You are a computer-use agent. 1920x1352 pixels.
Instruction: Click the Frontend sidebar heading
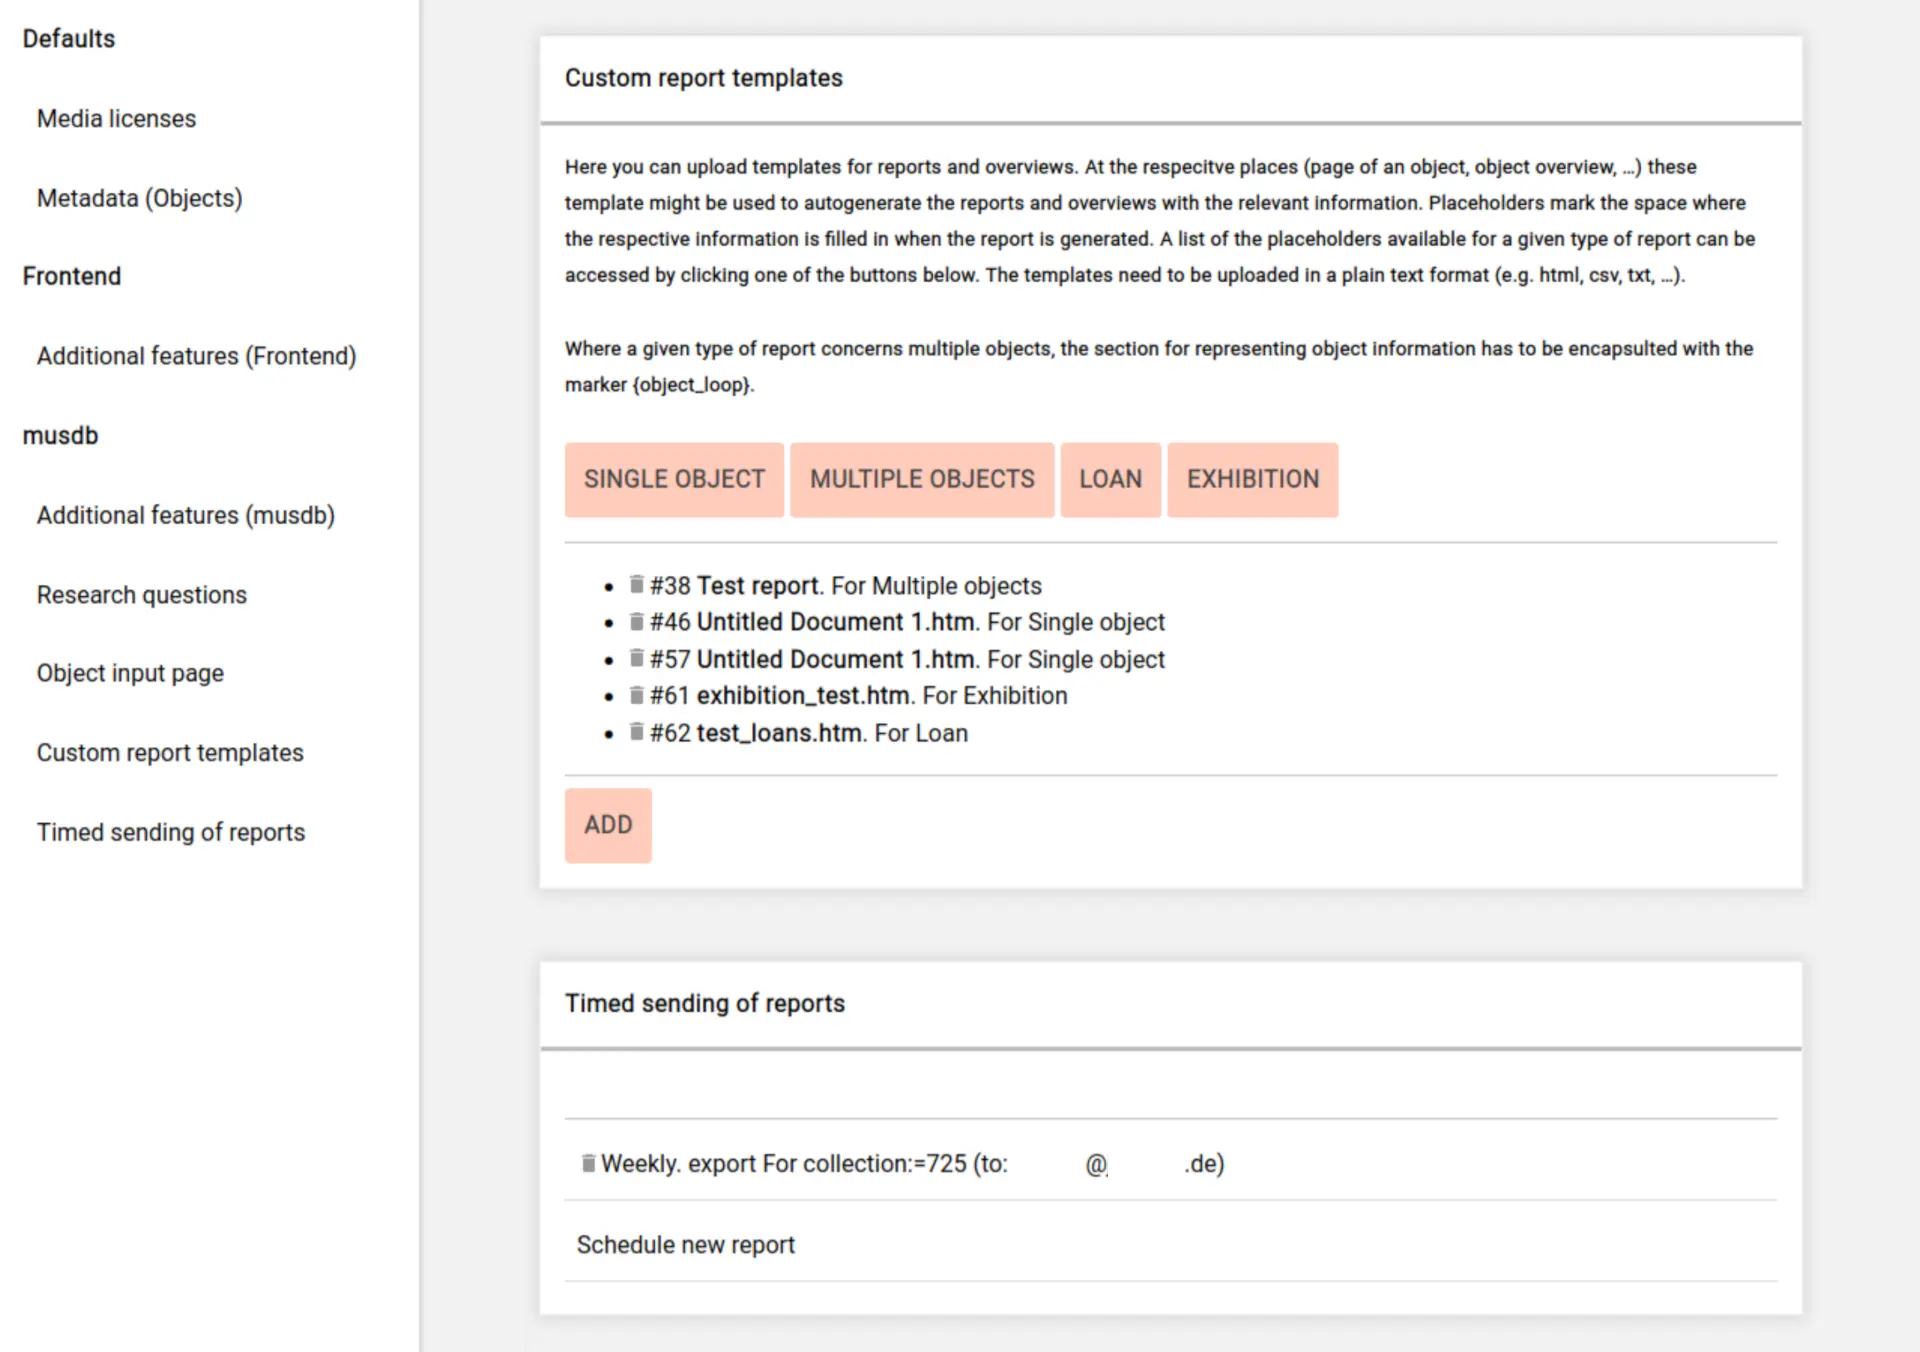tap(72, 276)
